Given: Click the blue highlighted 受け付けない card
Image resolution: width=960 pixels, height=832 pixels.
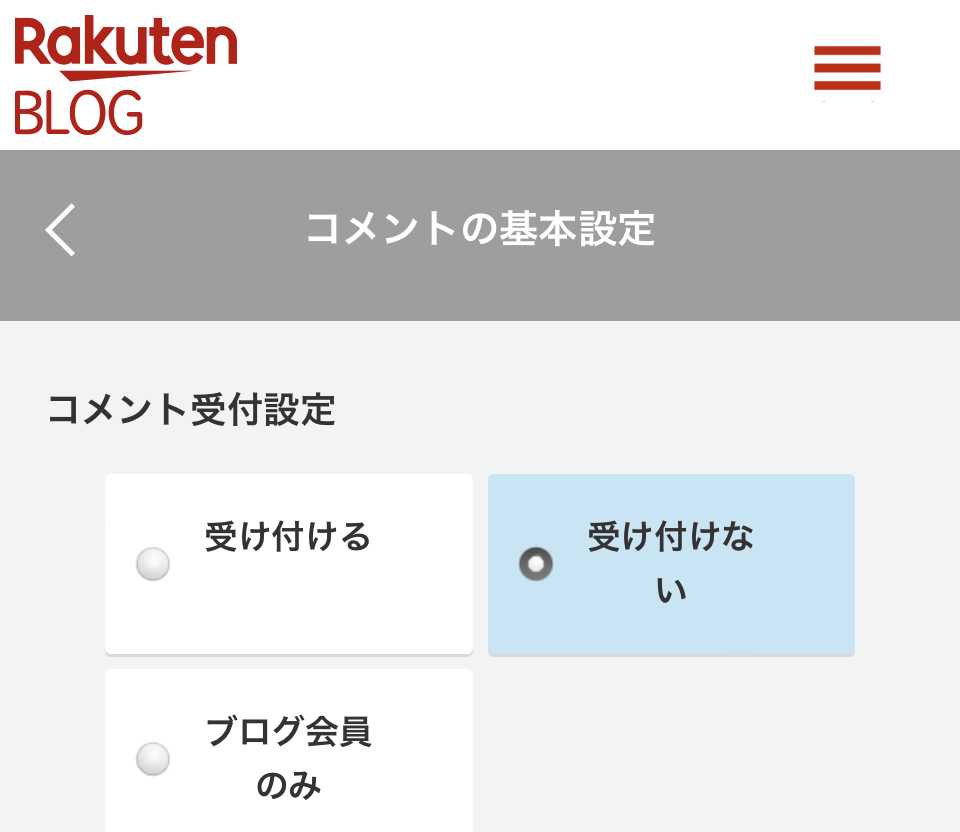Looking at the screenshot, I should click(671, 564).
